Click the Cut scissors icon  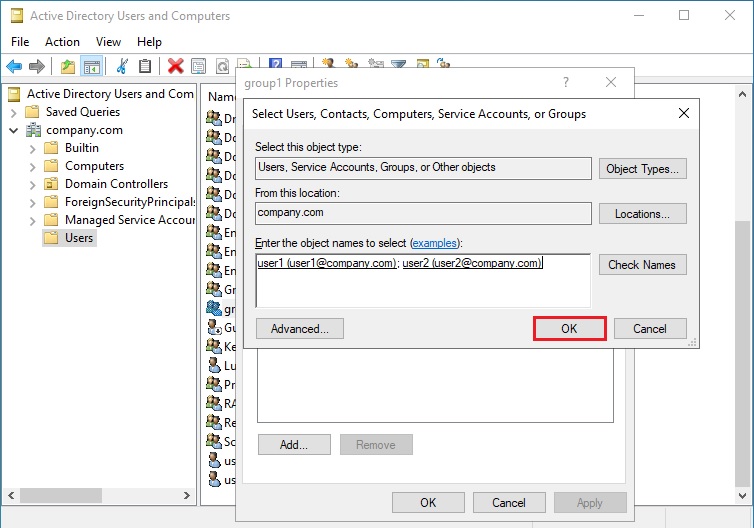(x=122, y=67)
